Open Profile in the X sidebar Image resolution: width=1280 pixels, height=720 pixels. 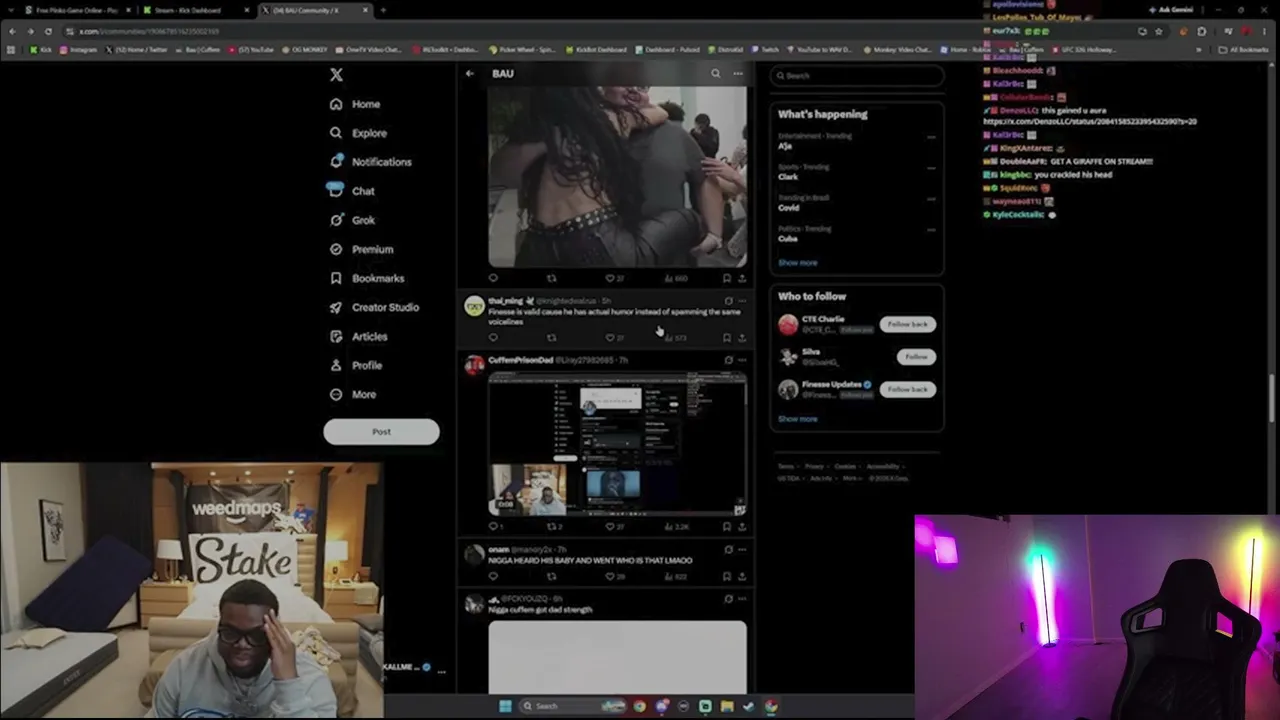(x=356, y=365)
